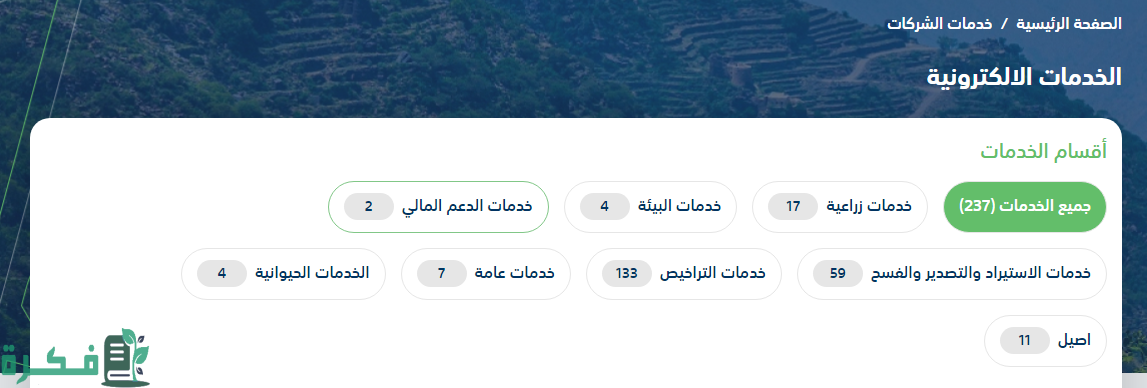This screenshot has height=388, width=1147.
Task: Select the جميع الخدمات (237) filter
Action: (x=1025, y=206)
